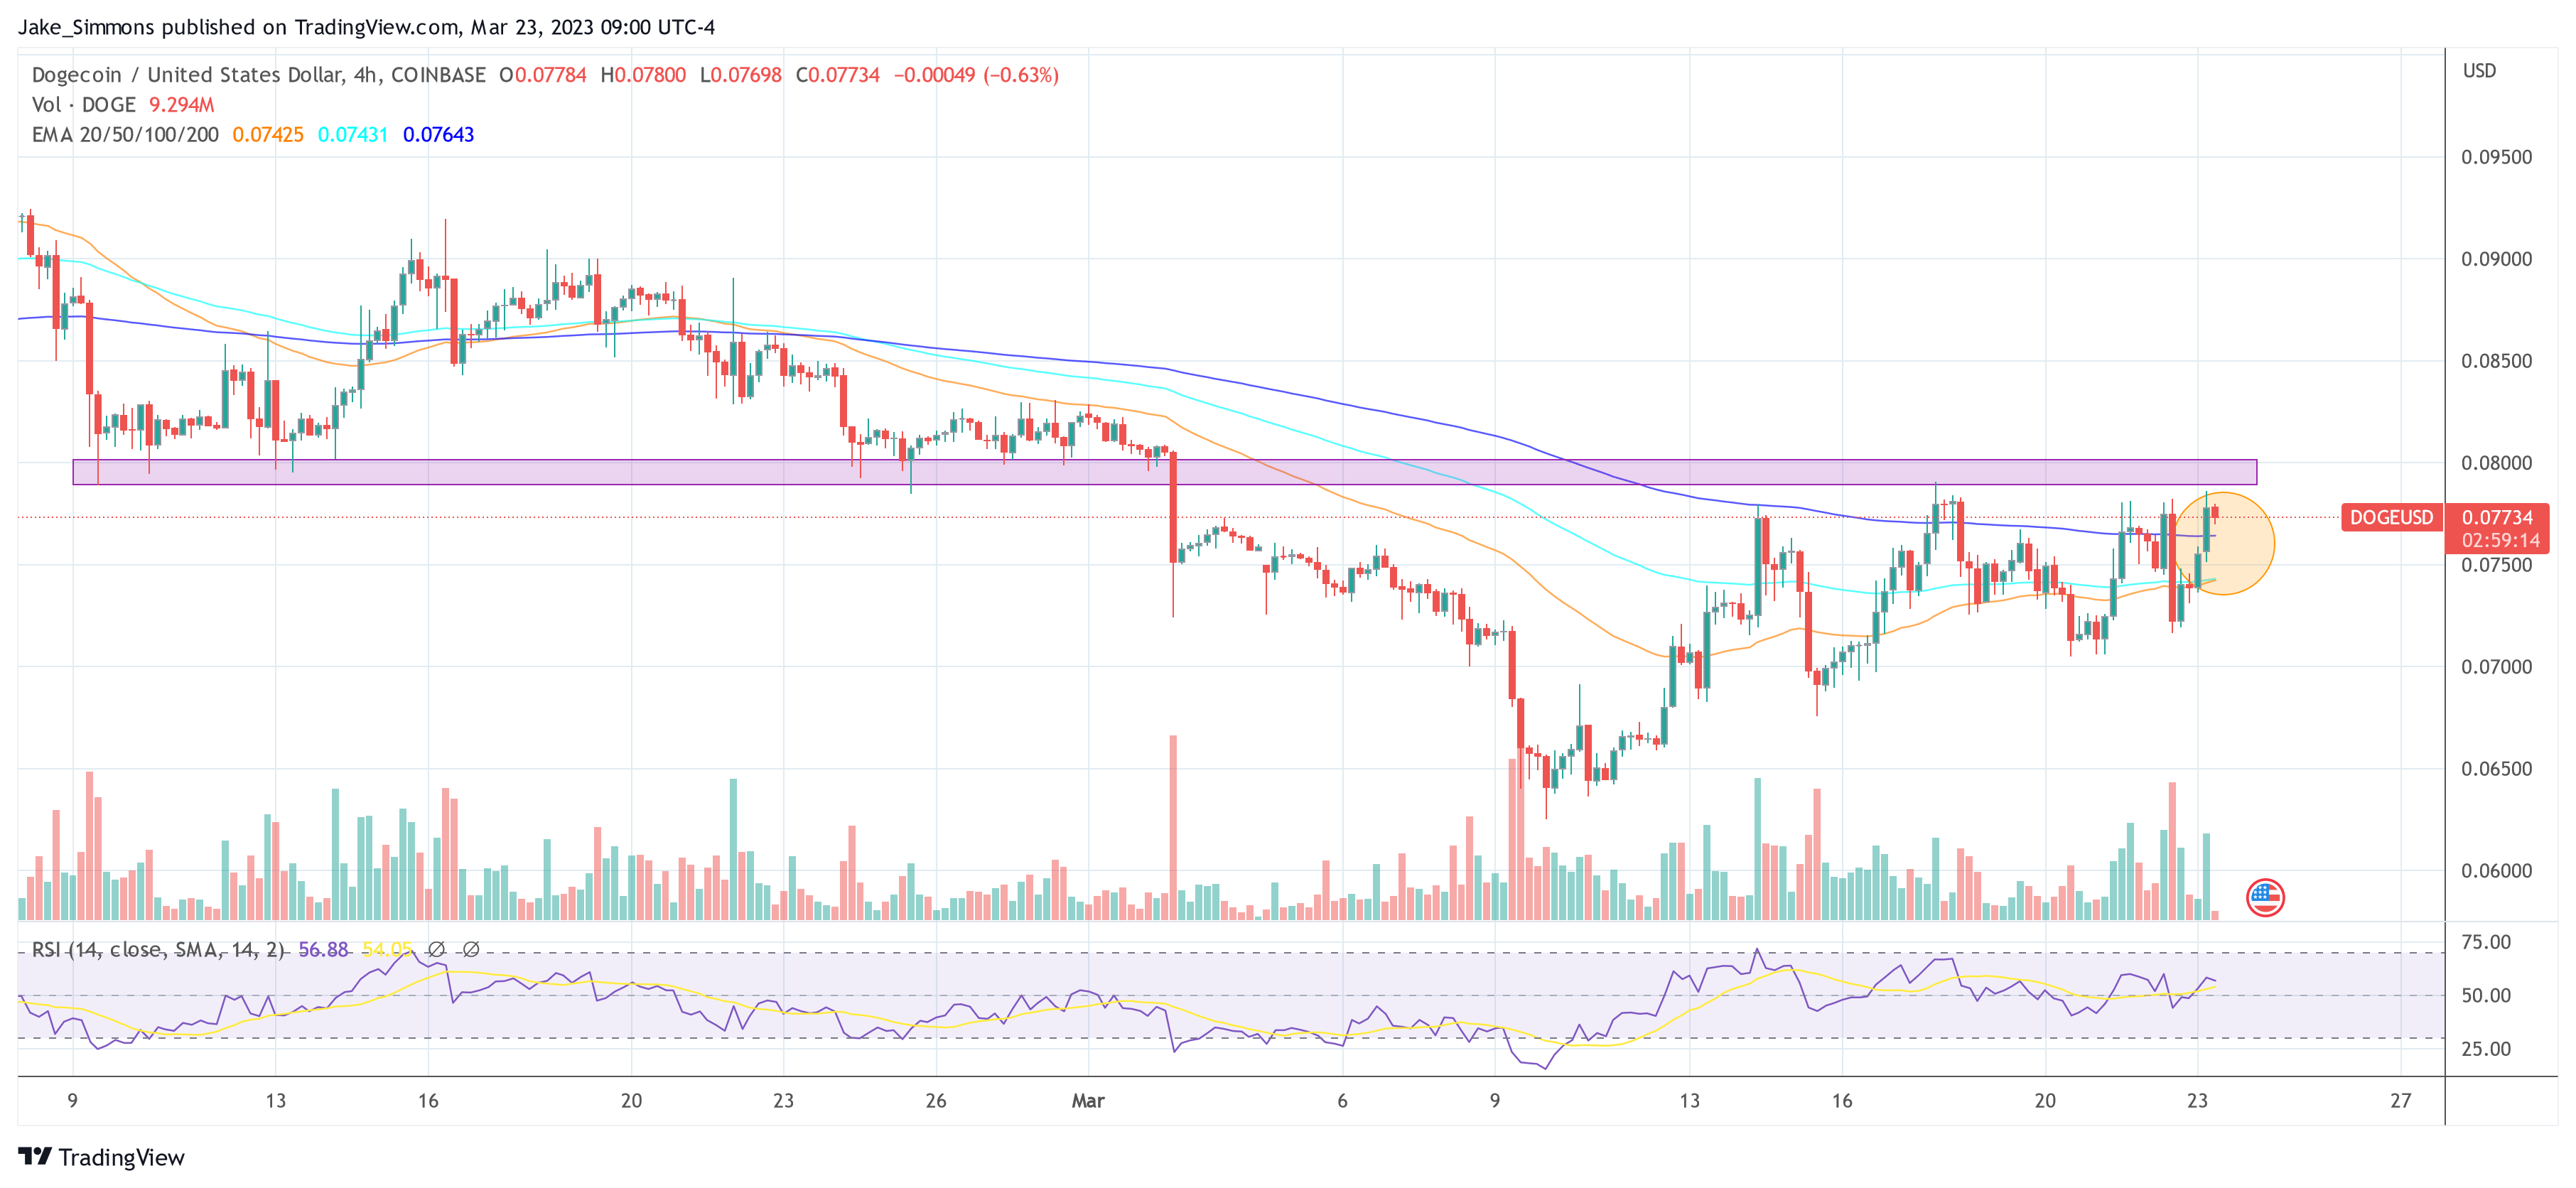Image resolution: width=2576 pixels, height=1188 pixels.
Task: Click the purple resistance zone rectangle
Action: pos(1165,472)
